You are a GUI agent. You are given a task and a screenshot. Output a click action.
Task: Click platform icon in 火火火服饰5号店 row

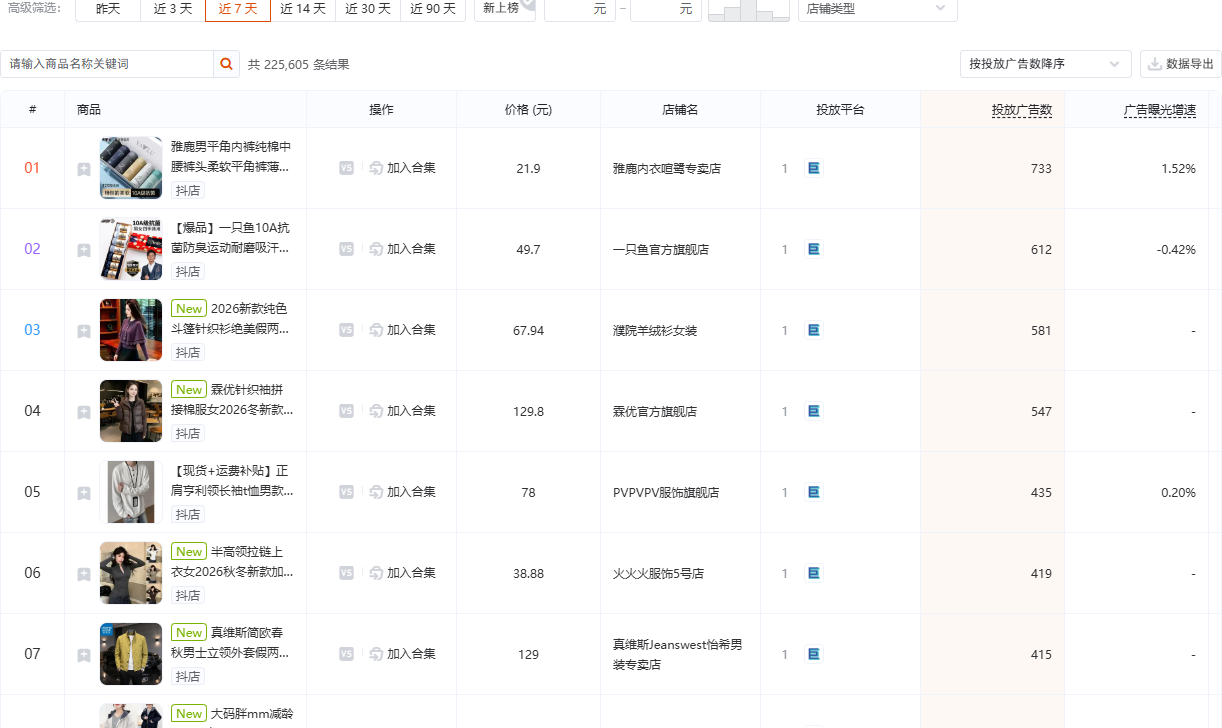814,573
